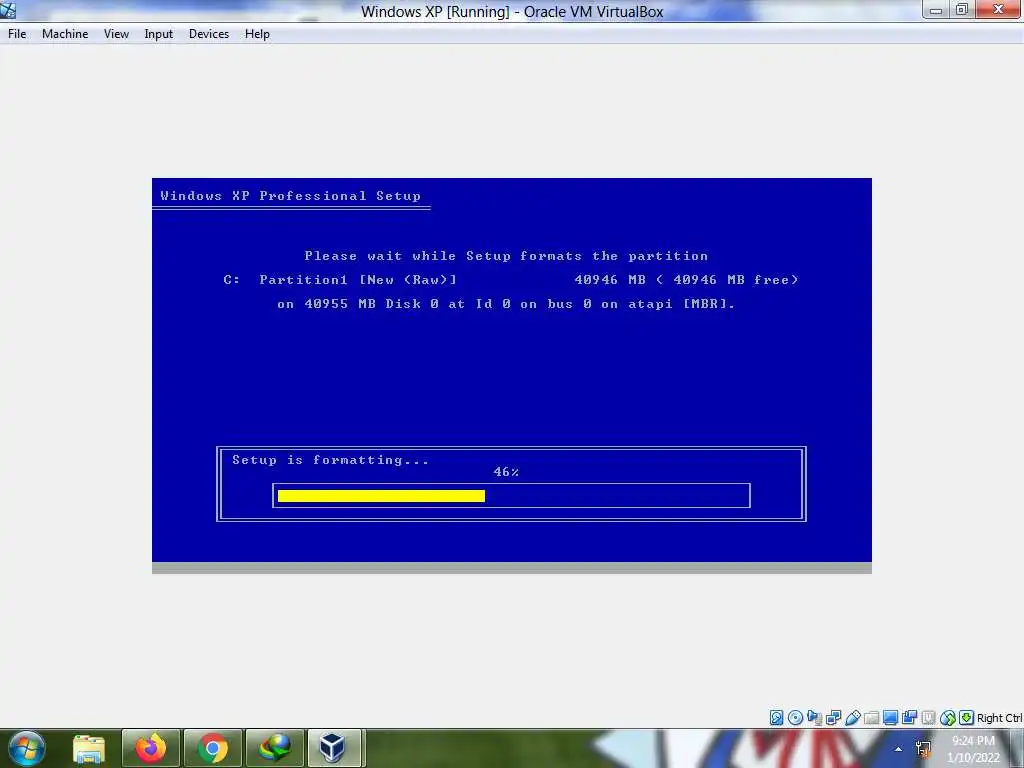The width and height of the screenshot is (1024, 768).
Task: Click the audio status icon
Action: tap(814, 718)
